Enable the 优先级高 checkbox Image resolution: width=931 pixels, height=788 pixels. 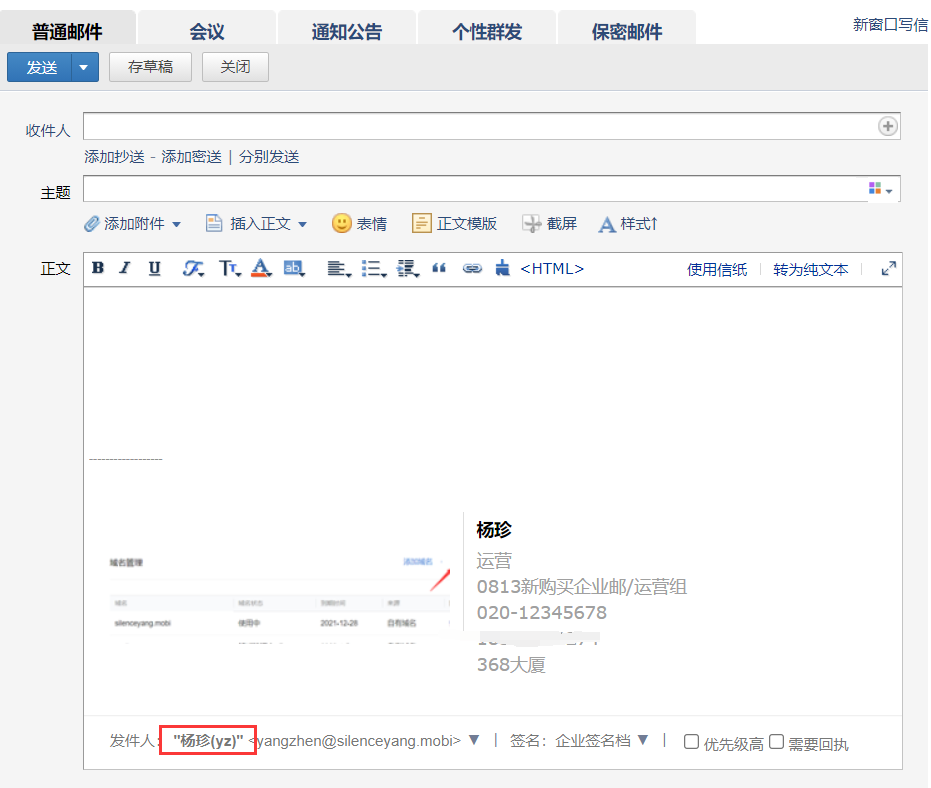click(691, 742)
